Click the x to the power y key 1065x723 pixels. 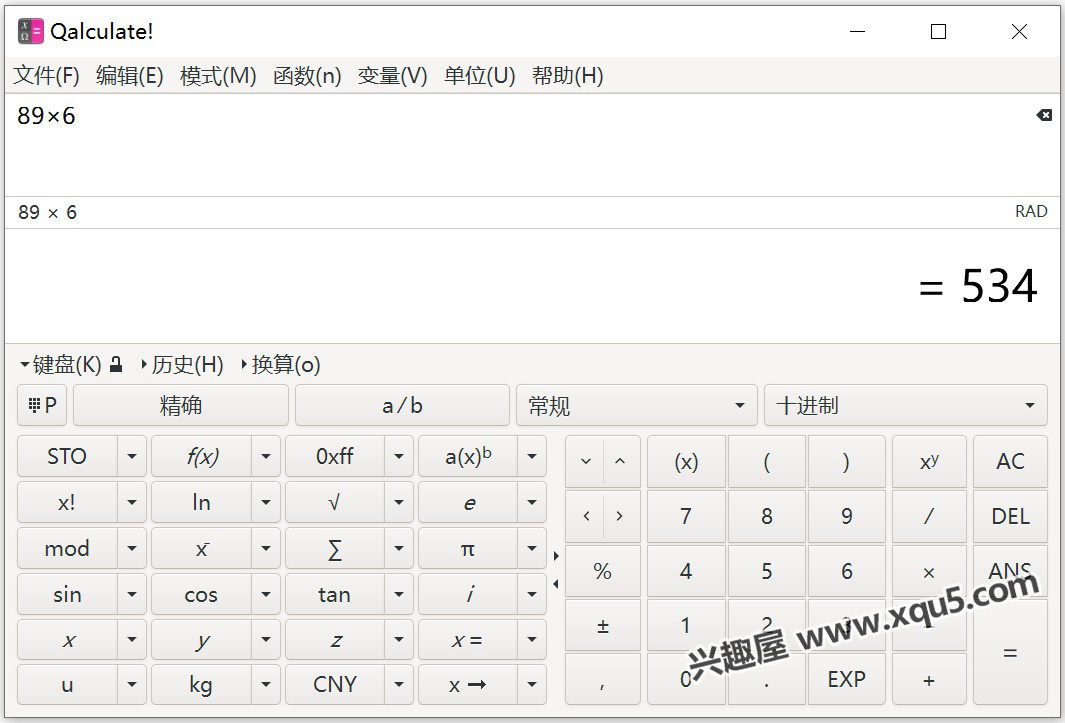(928, 461)
